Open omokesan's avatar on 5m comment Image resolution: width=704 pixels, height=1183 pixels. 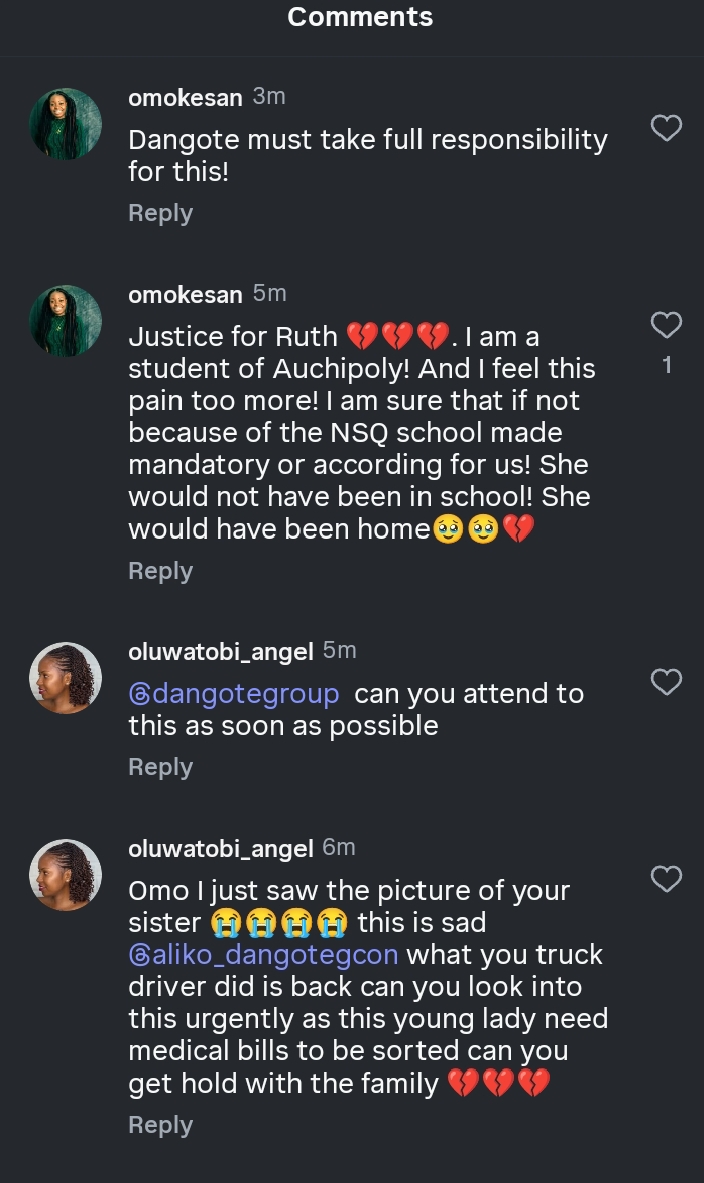pos(66,321)
